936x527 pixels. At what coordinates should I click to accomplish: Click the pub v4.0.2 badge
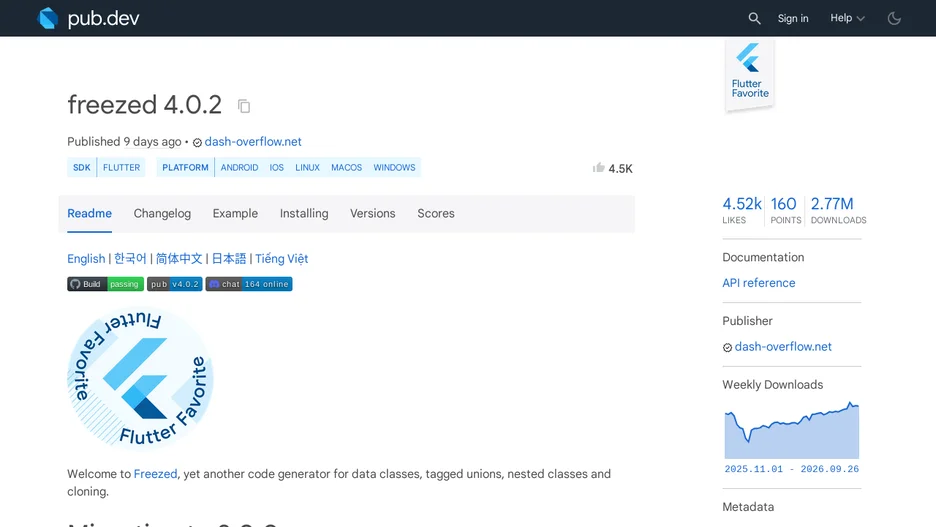(175, 284)
